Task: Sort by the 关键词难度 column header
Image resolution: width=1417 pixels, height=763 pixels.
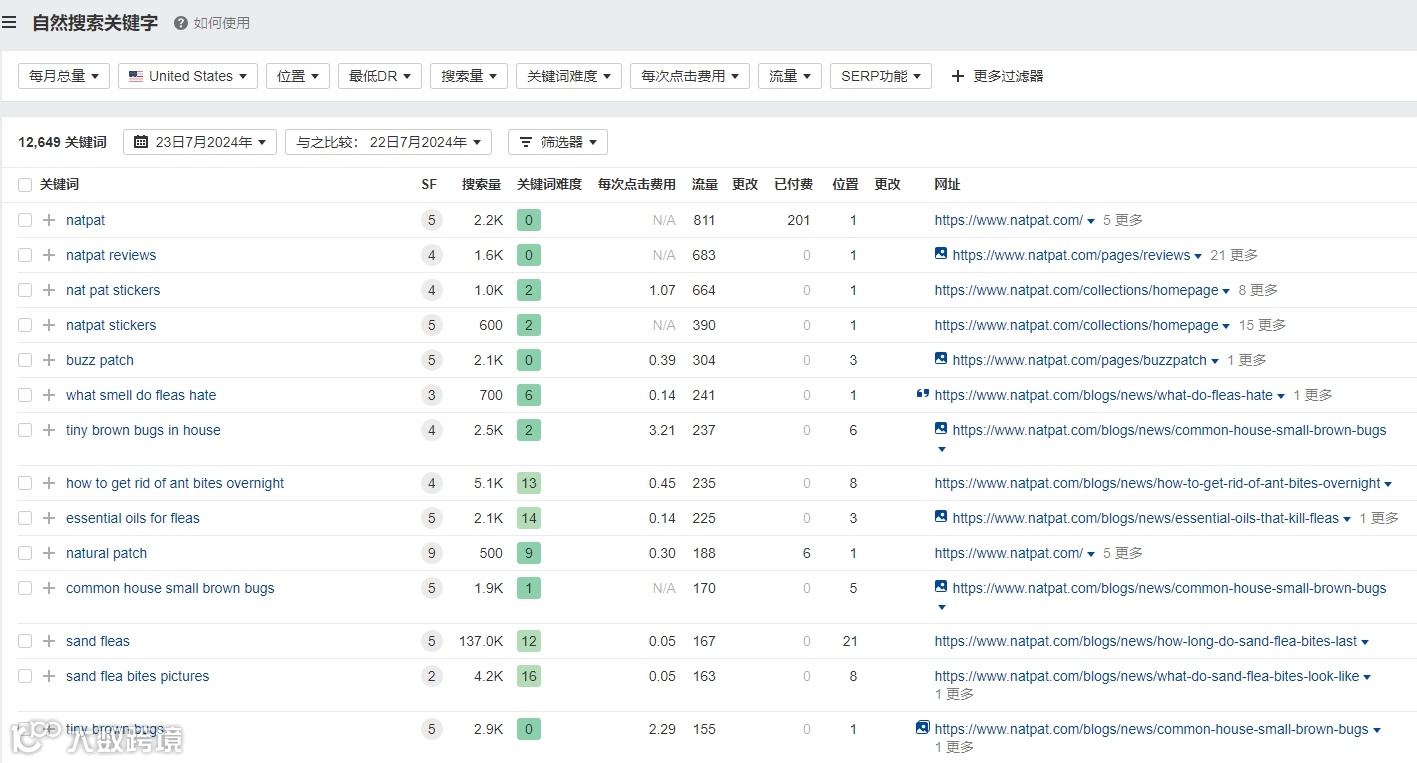Action: coord(549,185)
